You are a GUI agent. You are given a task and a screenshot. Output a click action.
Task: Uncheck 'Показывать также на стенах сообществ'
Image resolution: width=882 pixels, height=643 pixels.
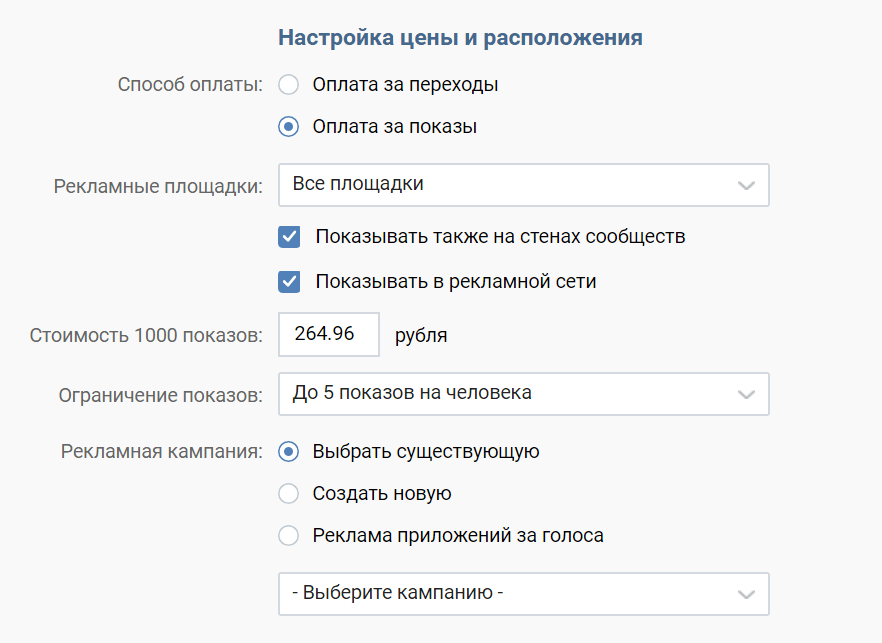click(x=289, y=237)
